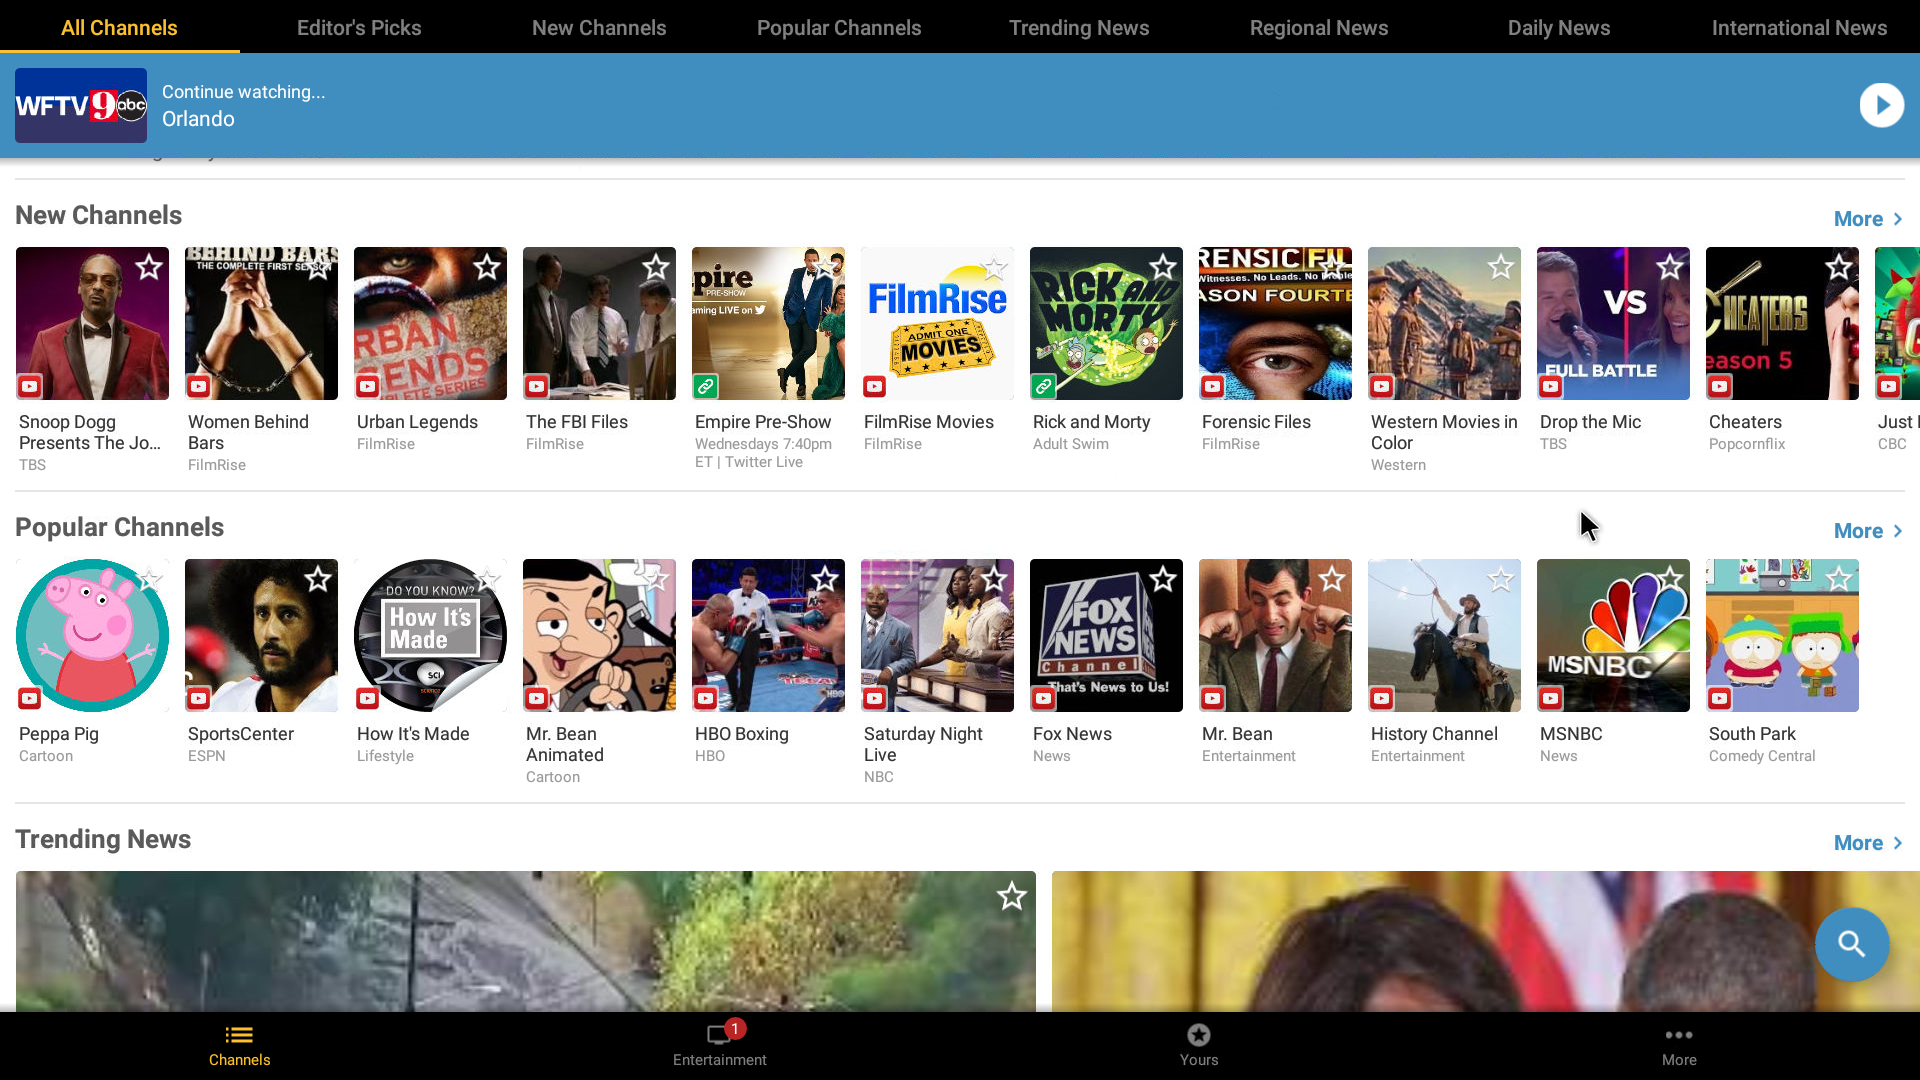Click the WFTV 9 abc logo
The width and height of the screenshot is (1920, 1080).
pos(81,105)
